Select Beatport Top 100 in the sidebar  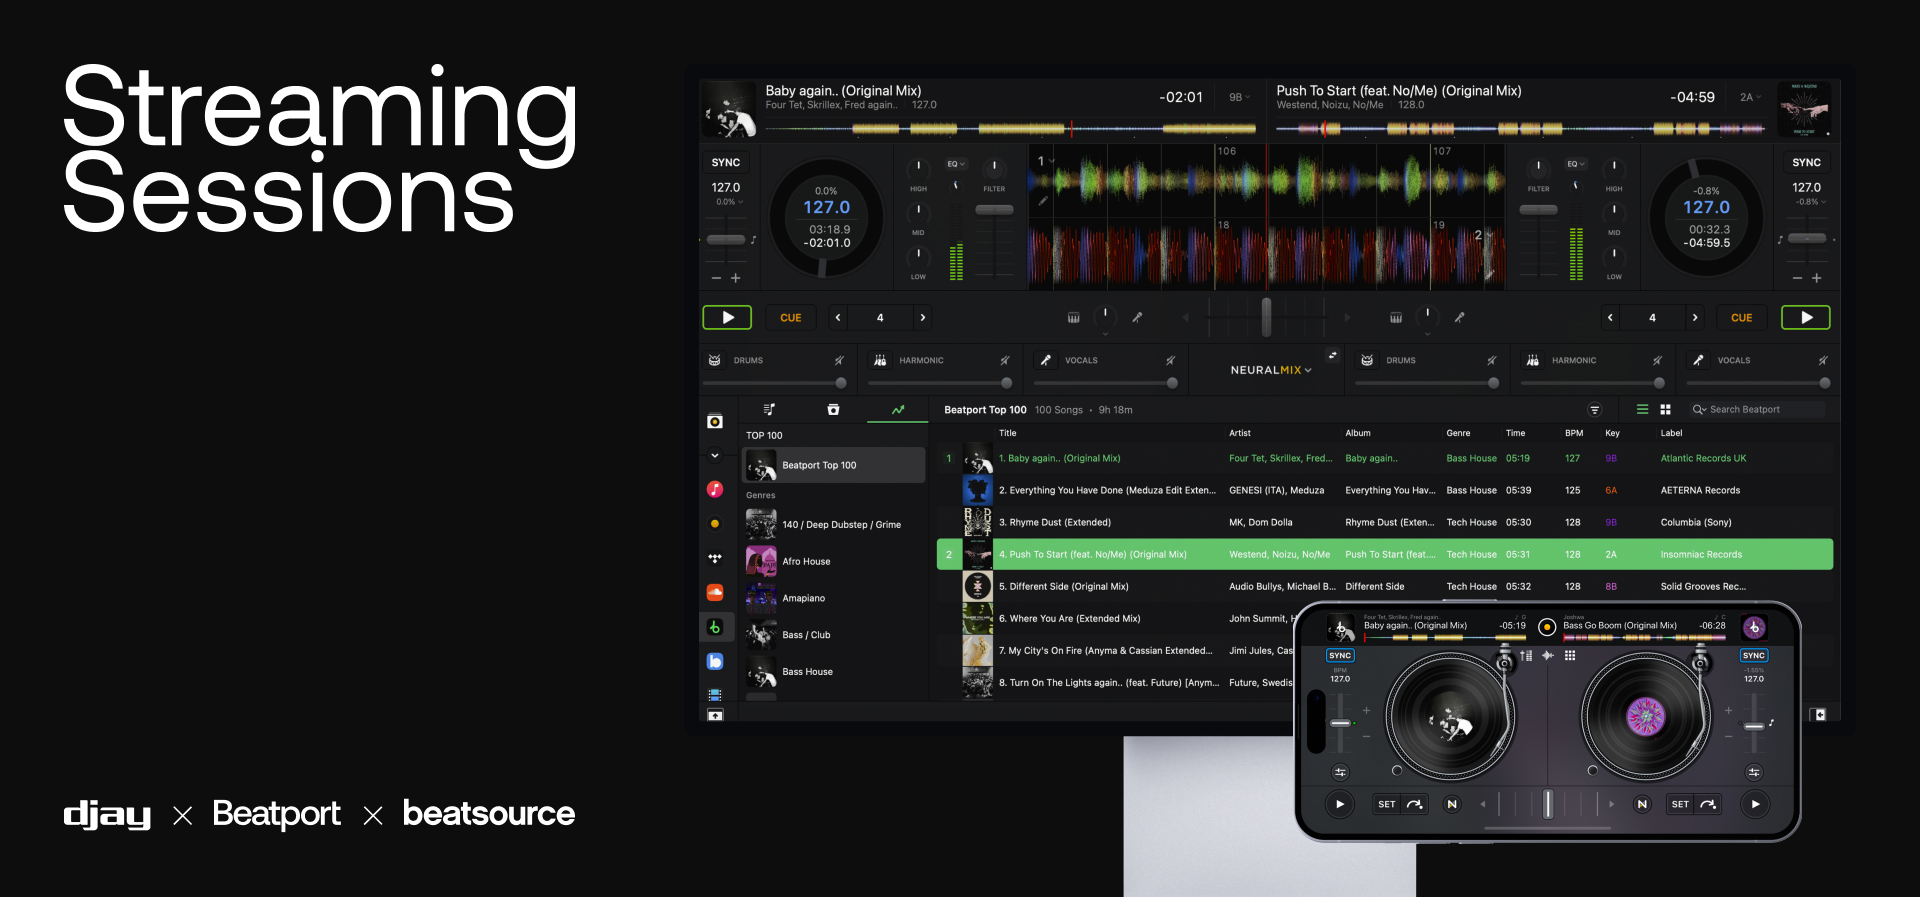tap(834, 465)
